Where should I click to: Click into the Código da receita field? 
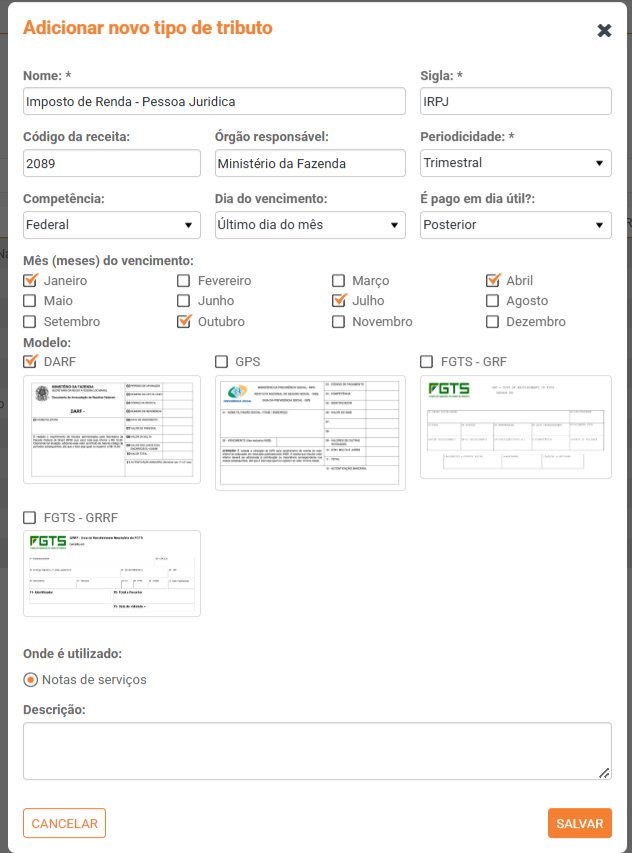click(112, 162)
